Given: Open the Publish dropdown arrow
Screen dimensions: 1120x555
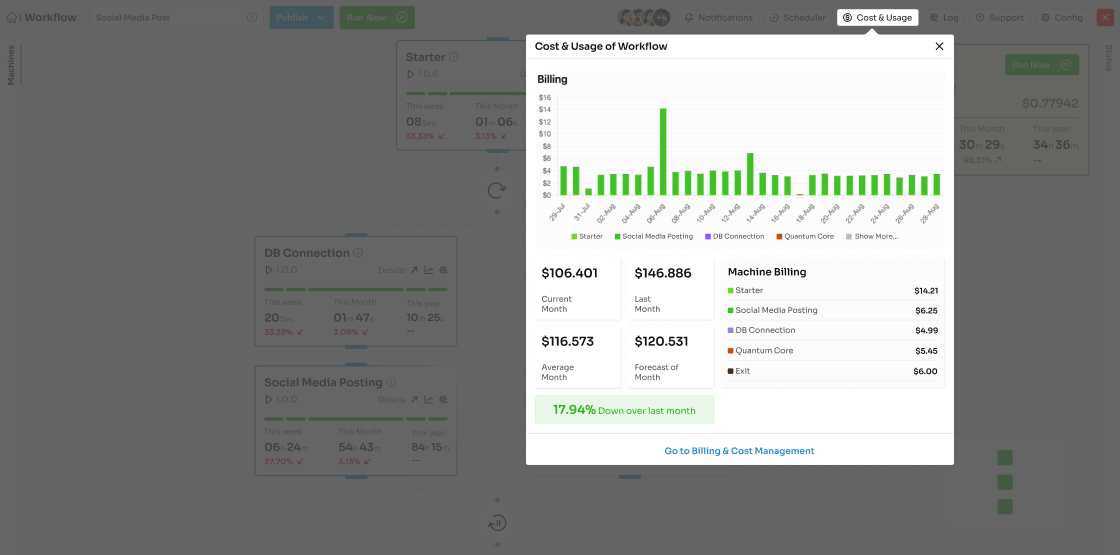Looking at the screenshot, I should (322, 17).
